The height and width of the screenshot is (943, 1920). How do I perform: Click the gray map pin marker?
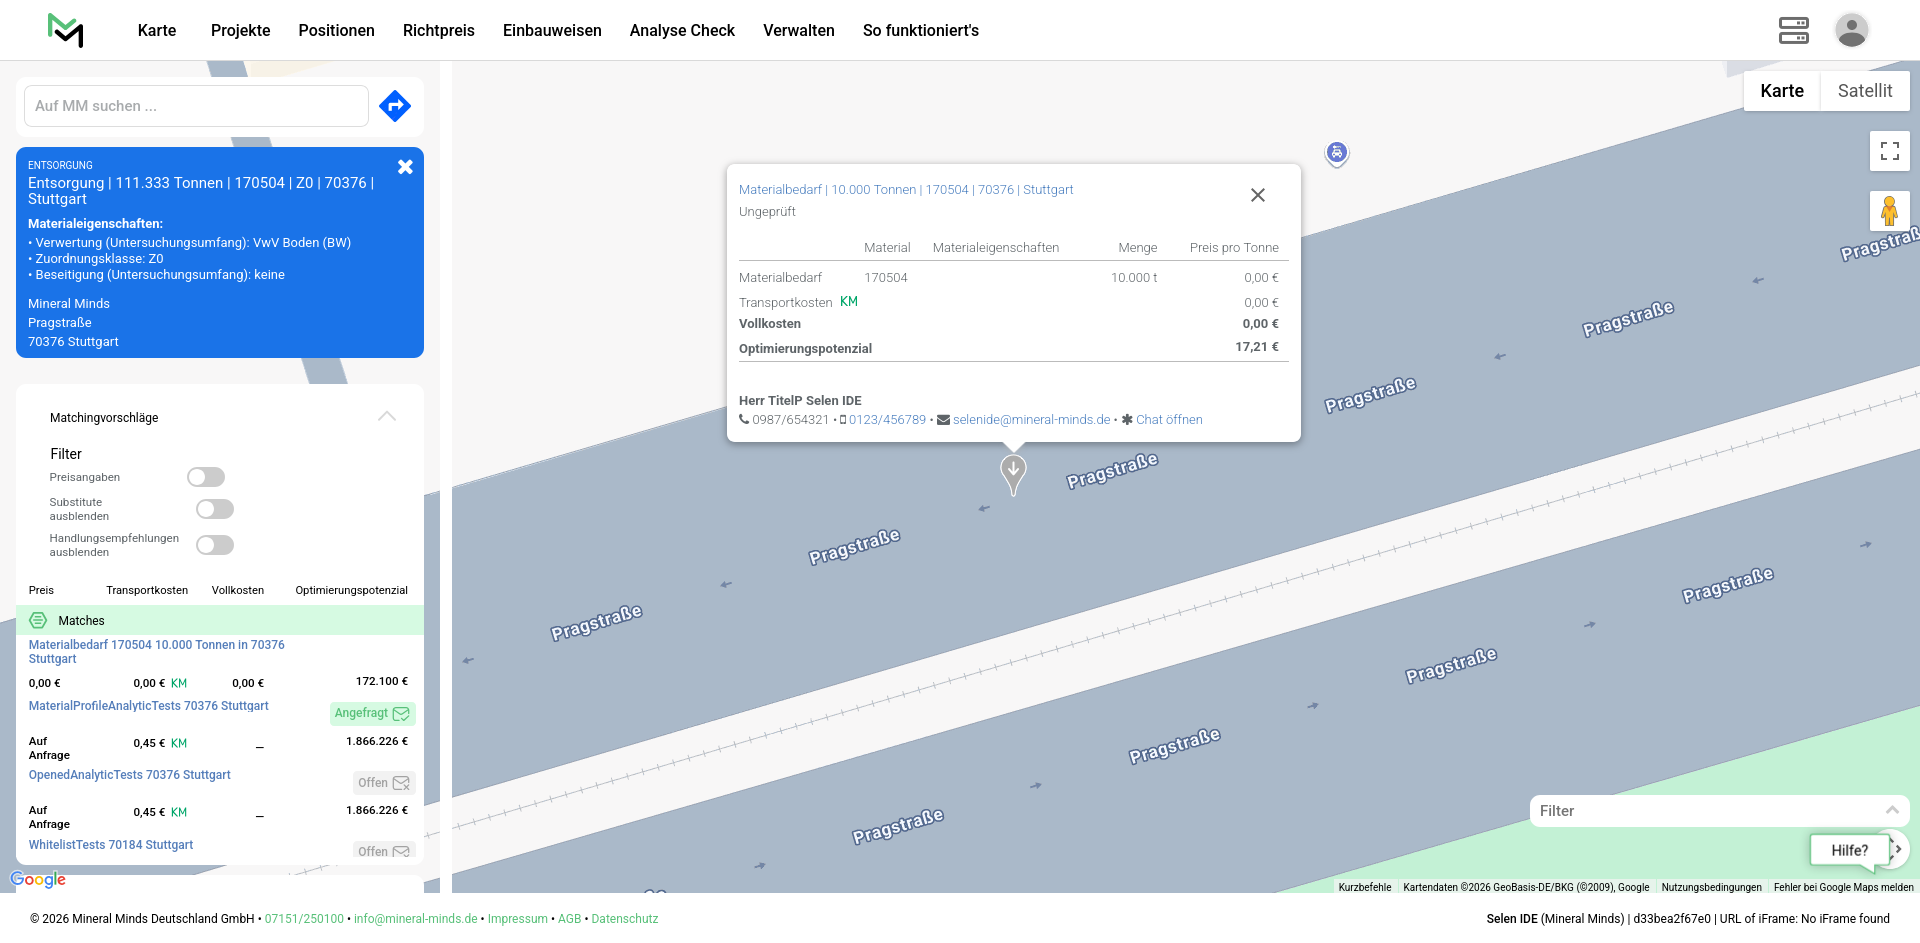[x=1013, y=472]
